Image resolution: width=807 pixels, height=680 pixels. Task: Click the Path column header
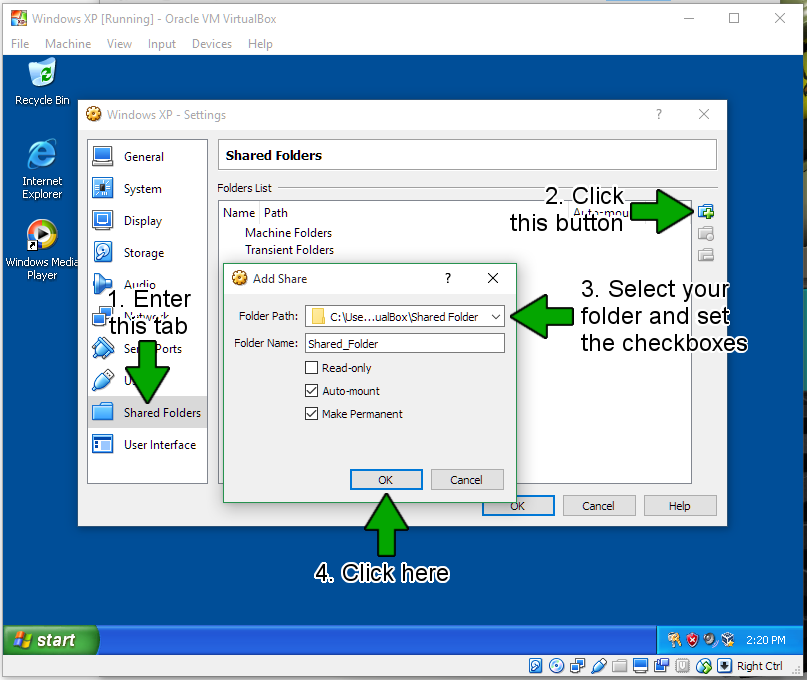pos(276,213)
